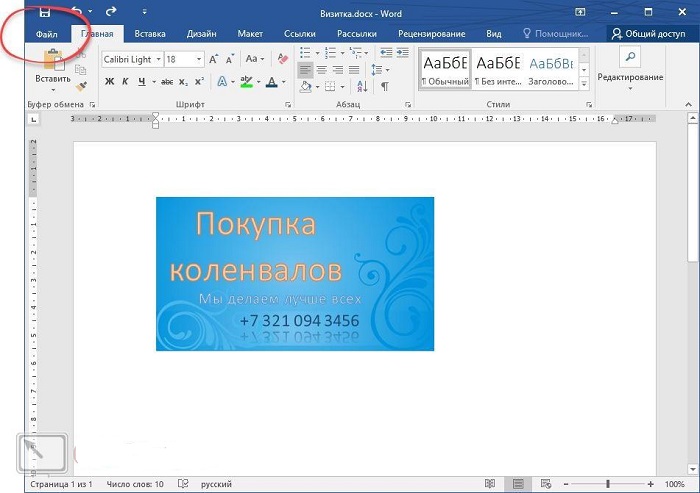
Task: Click the Copy icon in clipboard group
Action: point(81,70)
